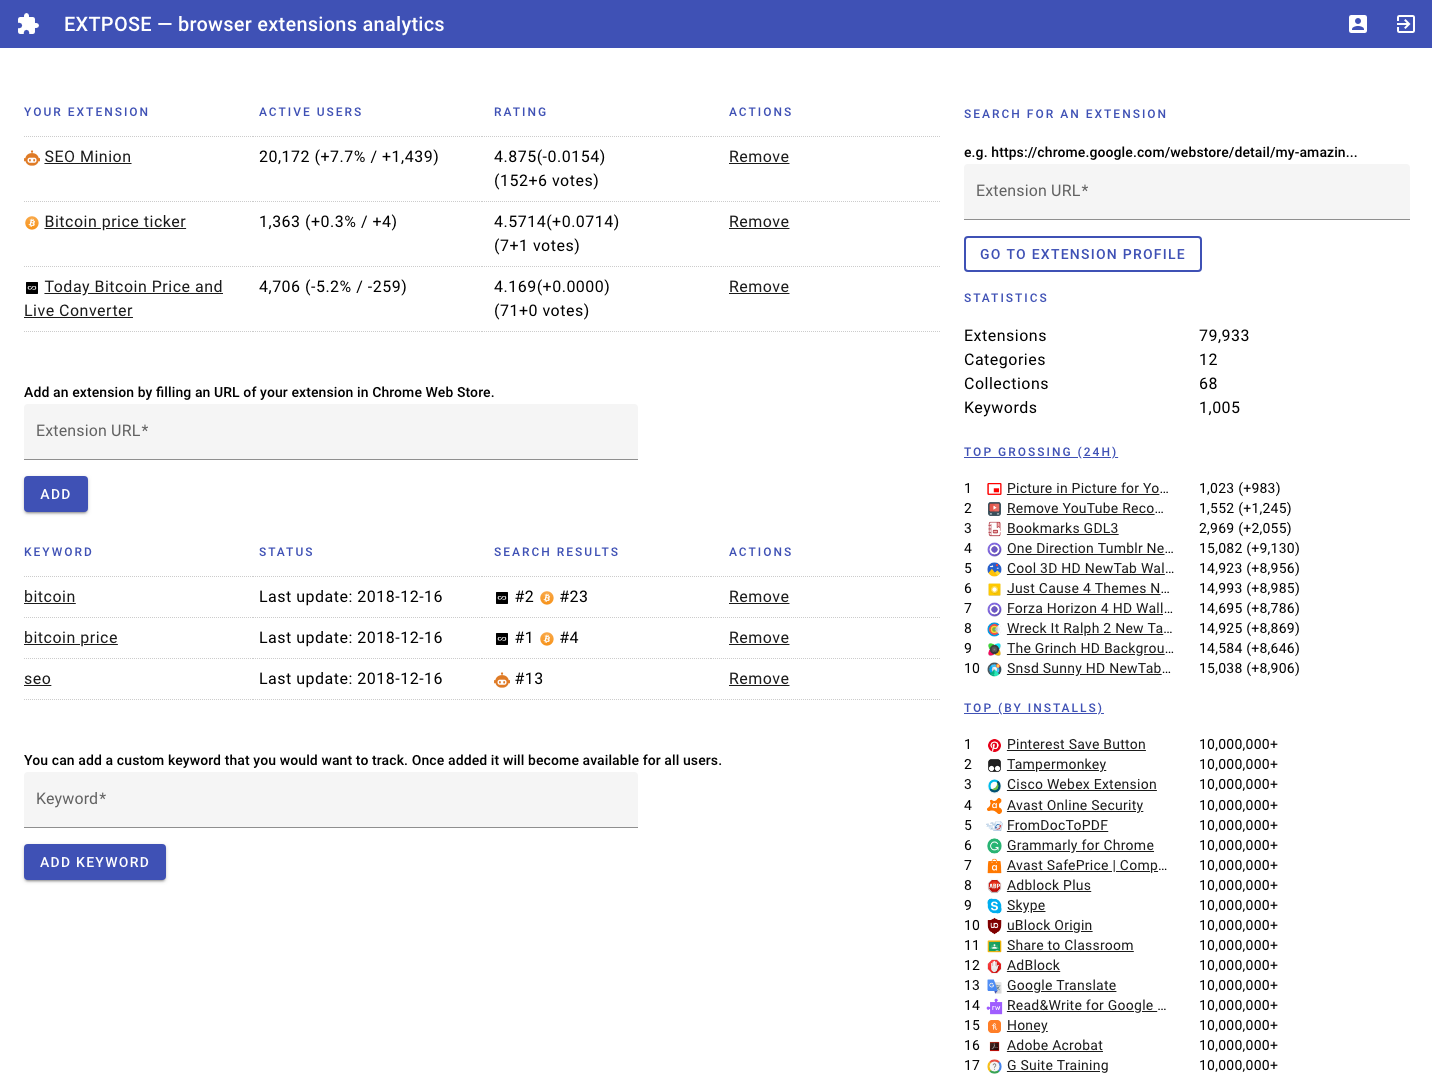Viewport: 1432px width, 1074px height.
Task: Click Remove YouTube Reco extension icon
Action: [x=994, y=509]
